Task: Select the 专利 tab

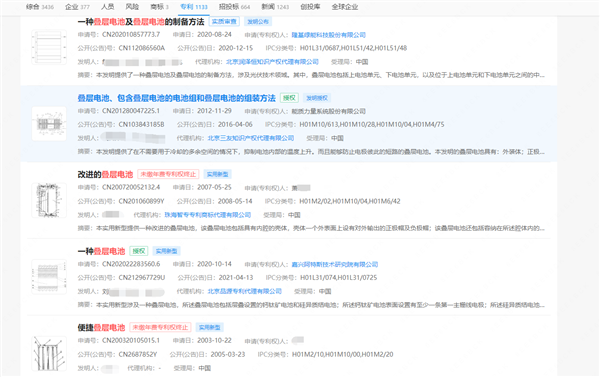Action: tap(194, 7)
